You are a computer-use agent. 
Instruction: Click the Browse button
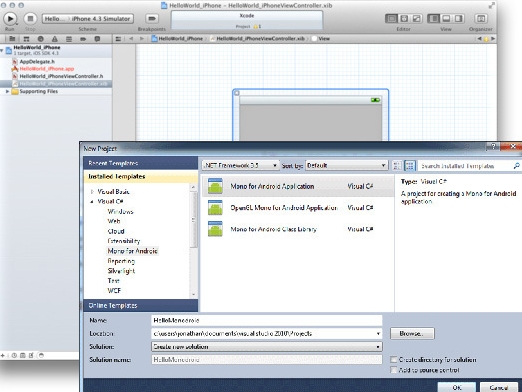[412, 334]
